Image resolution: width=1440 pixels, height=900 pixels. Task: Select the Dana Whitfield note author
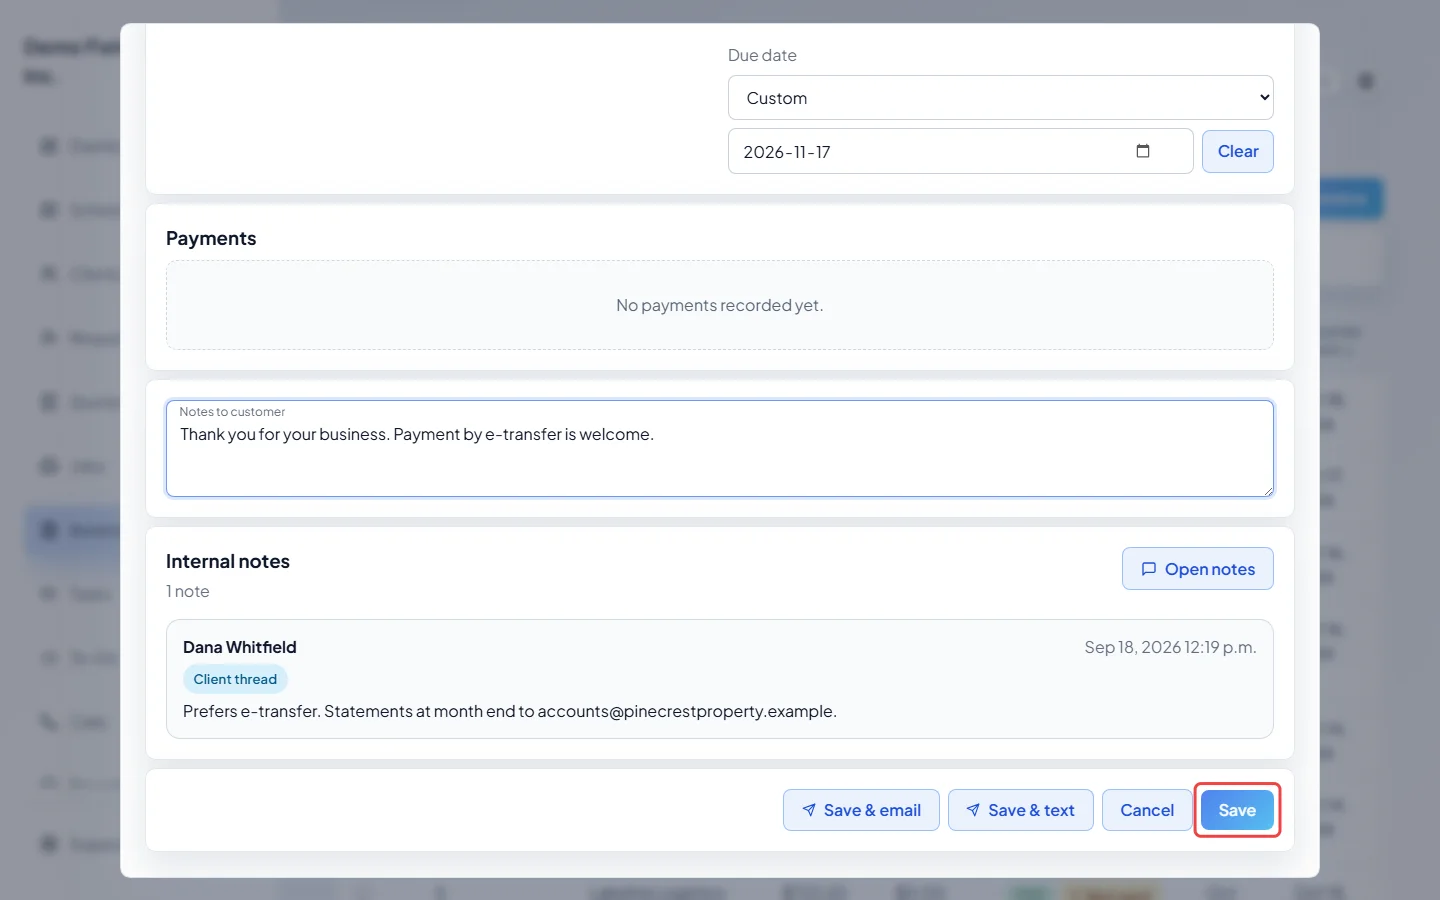[x=240, y=647]
